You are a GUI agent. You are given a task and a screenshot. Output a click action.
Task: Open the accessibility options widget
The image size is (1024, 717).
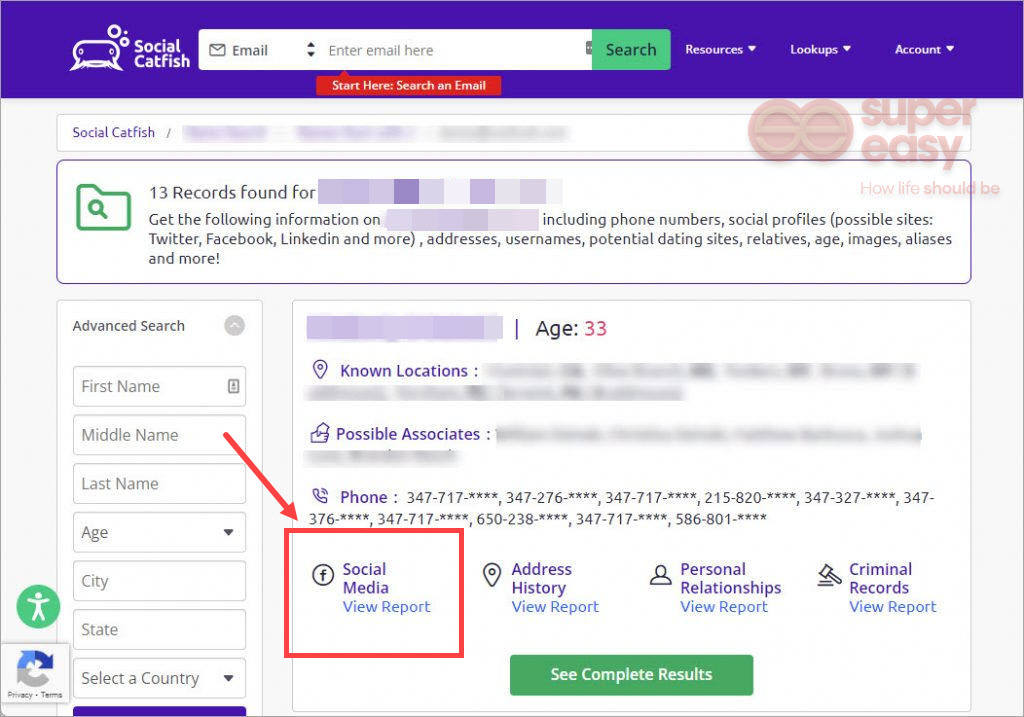[39, 606]
